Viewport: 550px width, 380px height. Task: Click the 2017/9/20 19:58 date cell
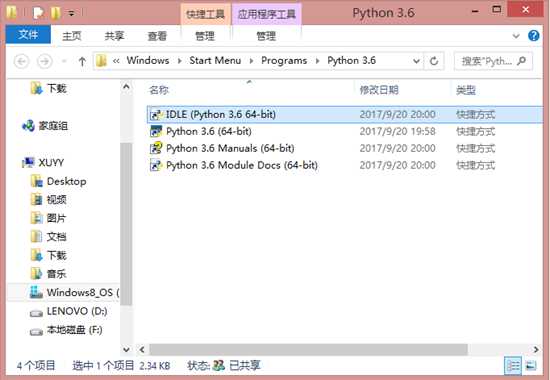tap(397, 132)
